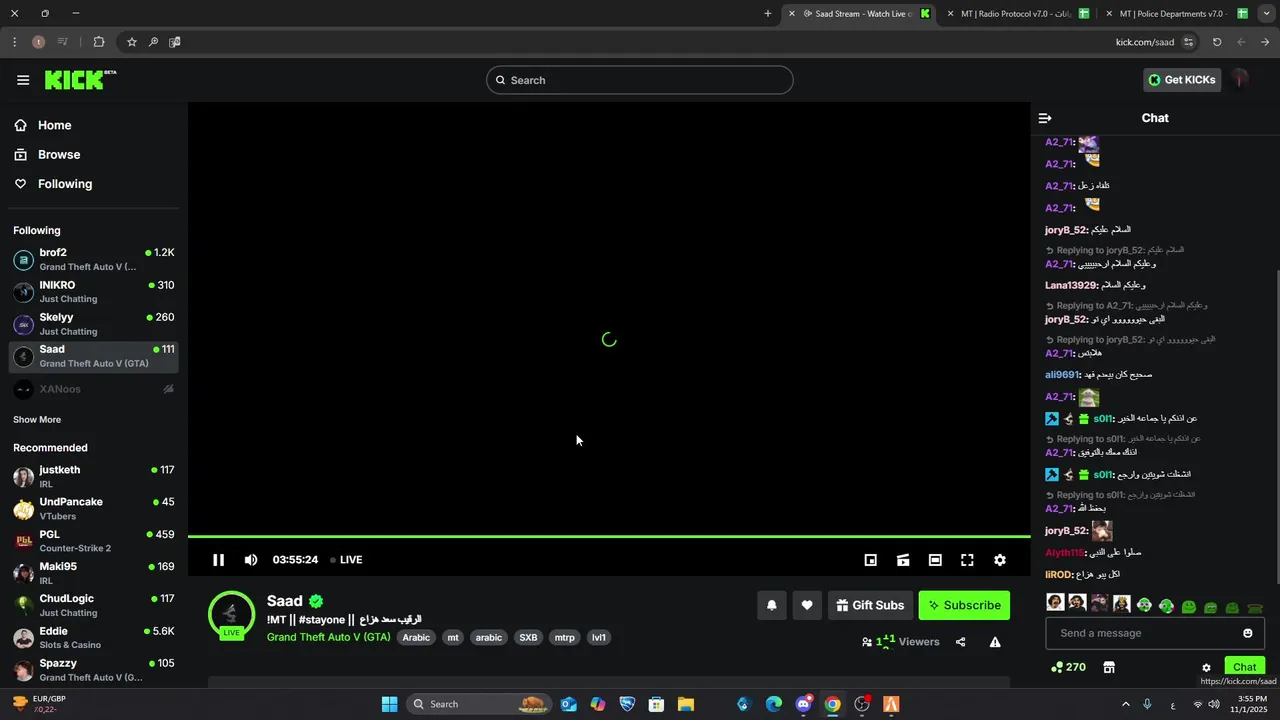This screenshot has width=1280, height=720.
Task: Toggle notification bell for Saad
Action: [x=771, y=605]
